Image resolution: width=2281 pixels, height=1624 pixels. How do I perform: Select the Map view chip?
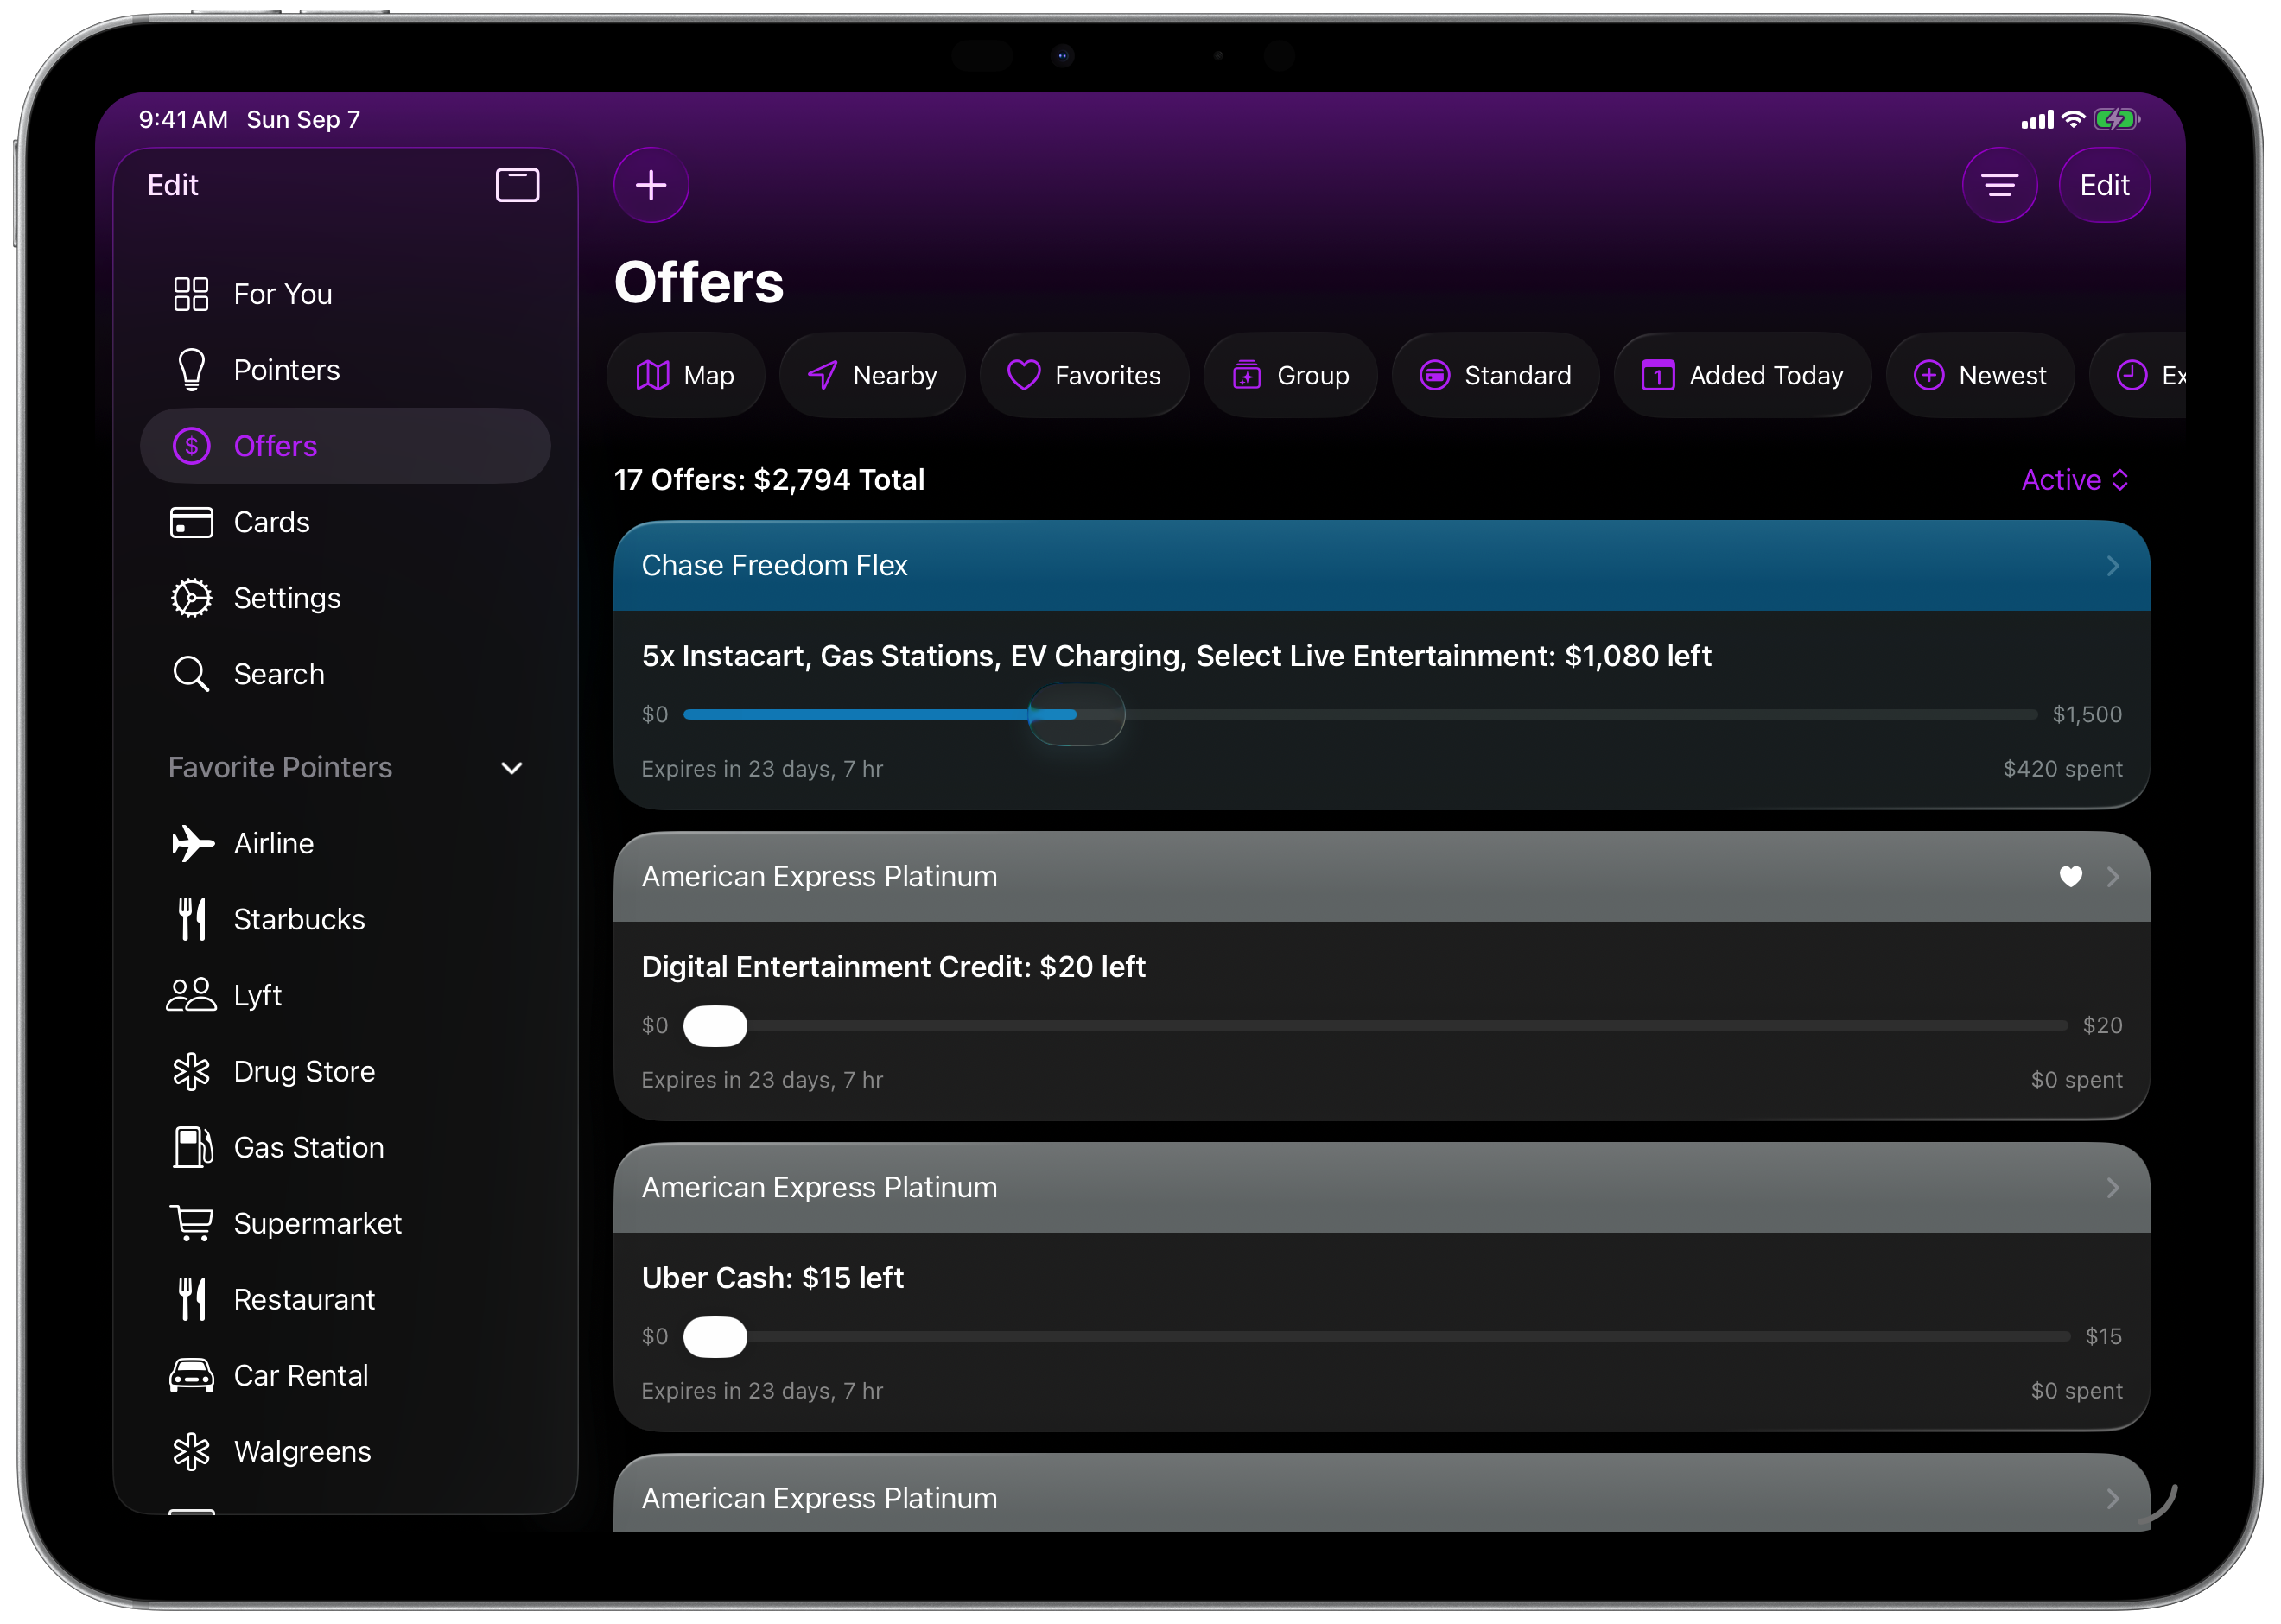686,376
